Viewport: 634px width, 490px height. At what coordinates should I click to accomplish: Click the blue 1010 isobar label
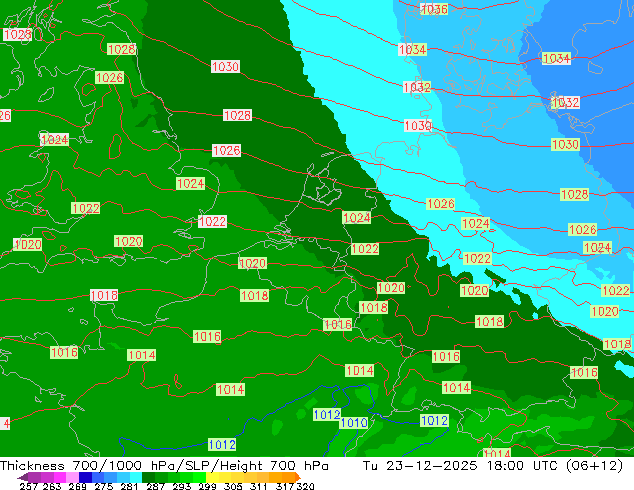(354, 423)
